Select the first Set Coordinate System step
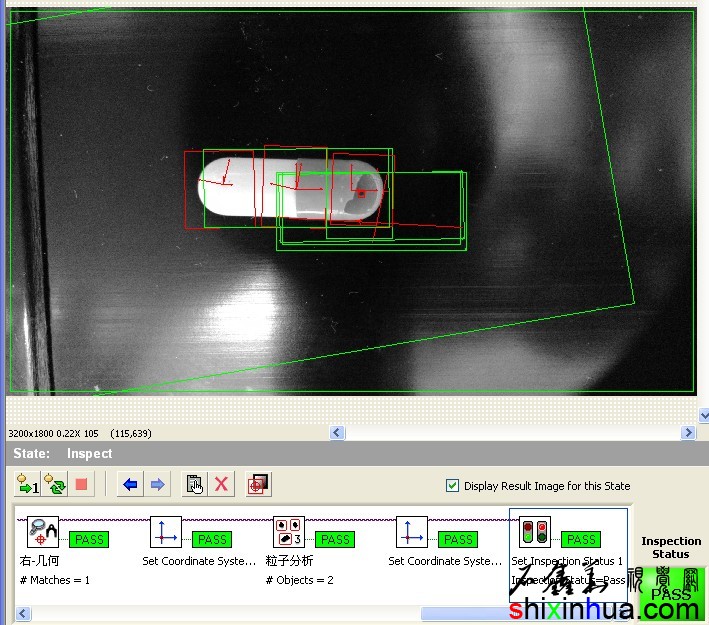709x625 pixels. (x=166, y=533)
